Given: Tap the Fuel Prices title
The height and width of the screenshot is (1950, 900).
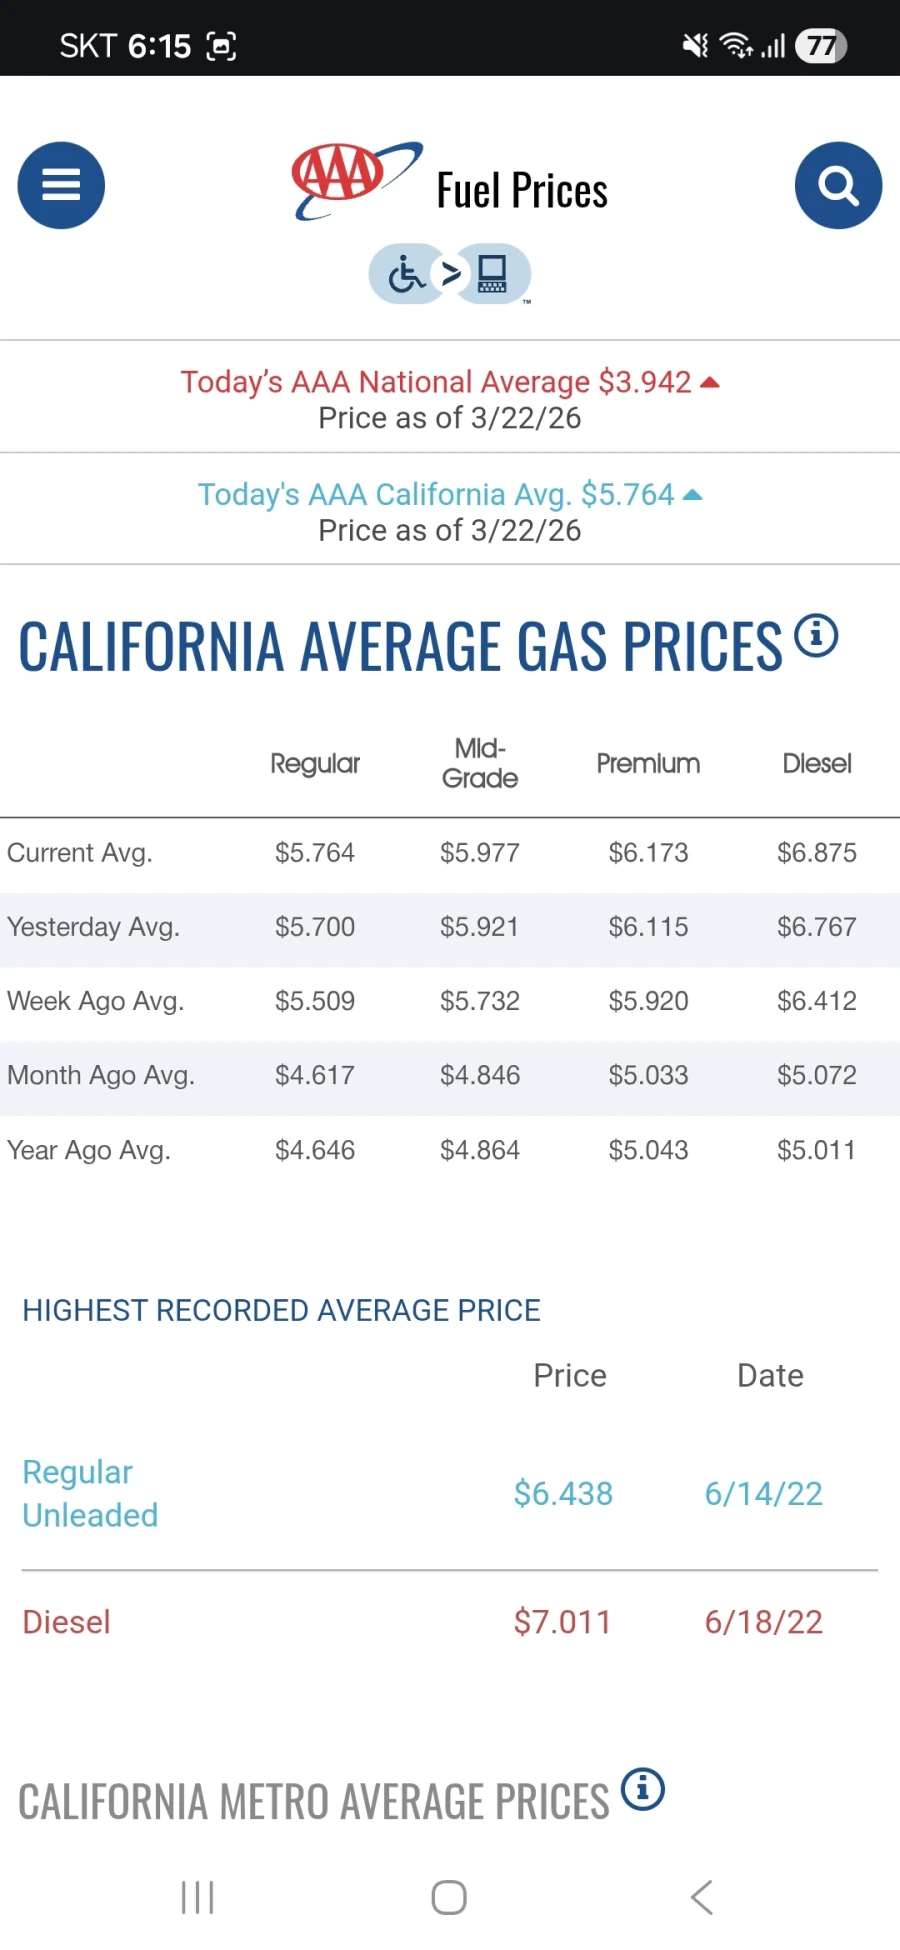Looking at the screenshot, I should (x=522, y=190).
